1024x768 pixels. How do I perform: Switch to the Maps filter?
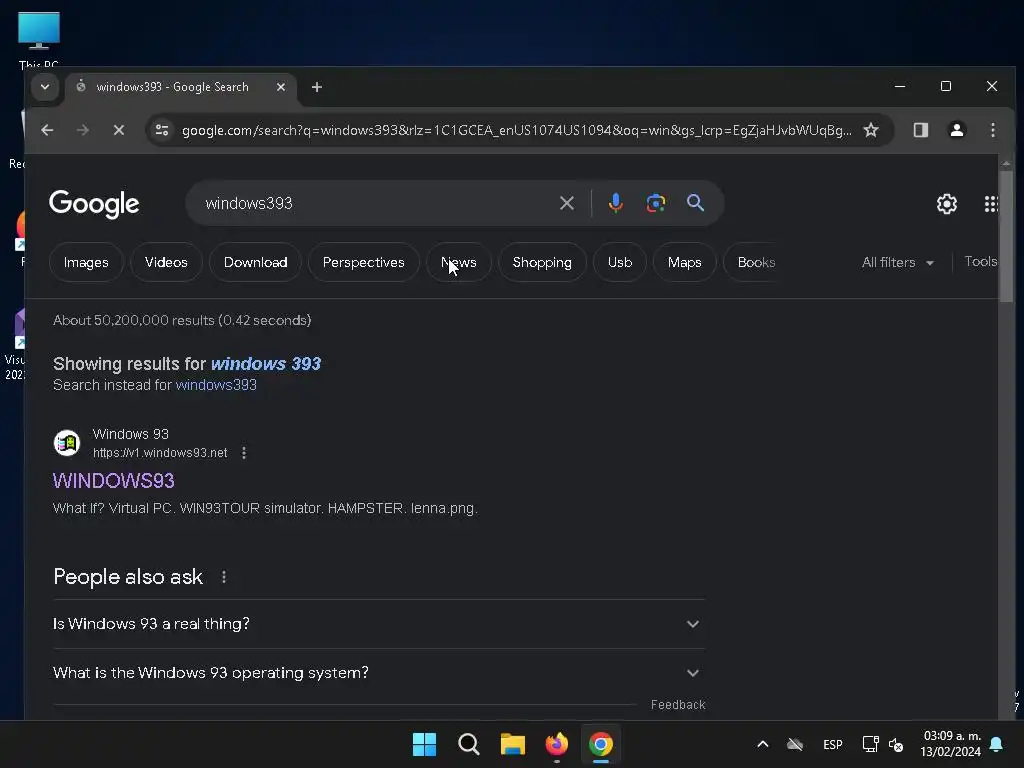(x=684, y=263)
